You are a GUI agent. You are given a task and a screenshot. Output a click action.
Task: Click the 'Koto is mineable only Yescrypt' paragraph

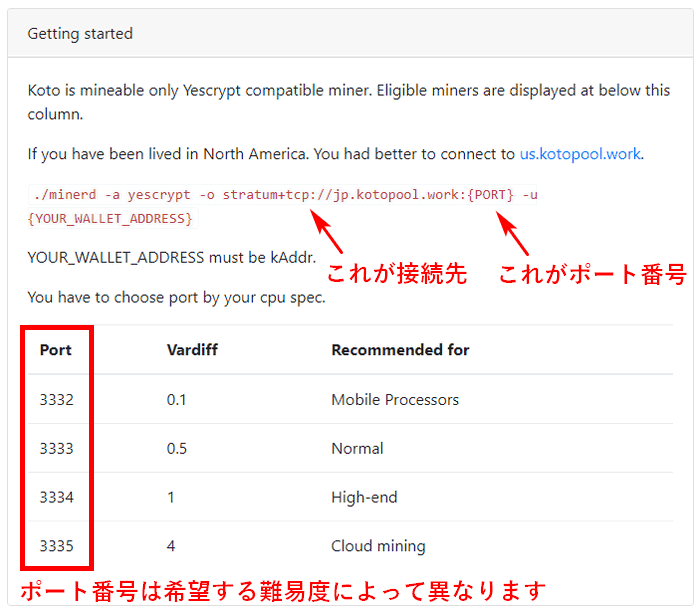349,102
